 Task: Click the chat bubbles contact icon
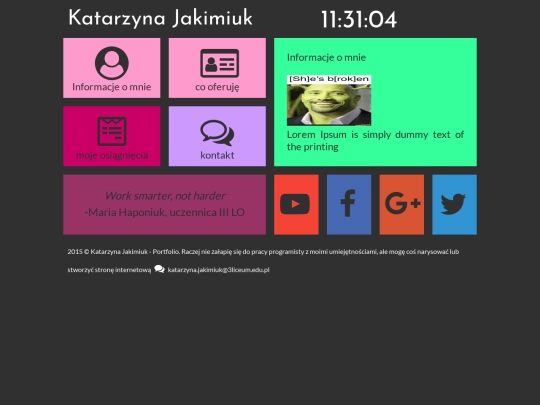(217, 133)
